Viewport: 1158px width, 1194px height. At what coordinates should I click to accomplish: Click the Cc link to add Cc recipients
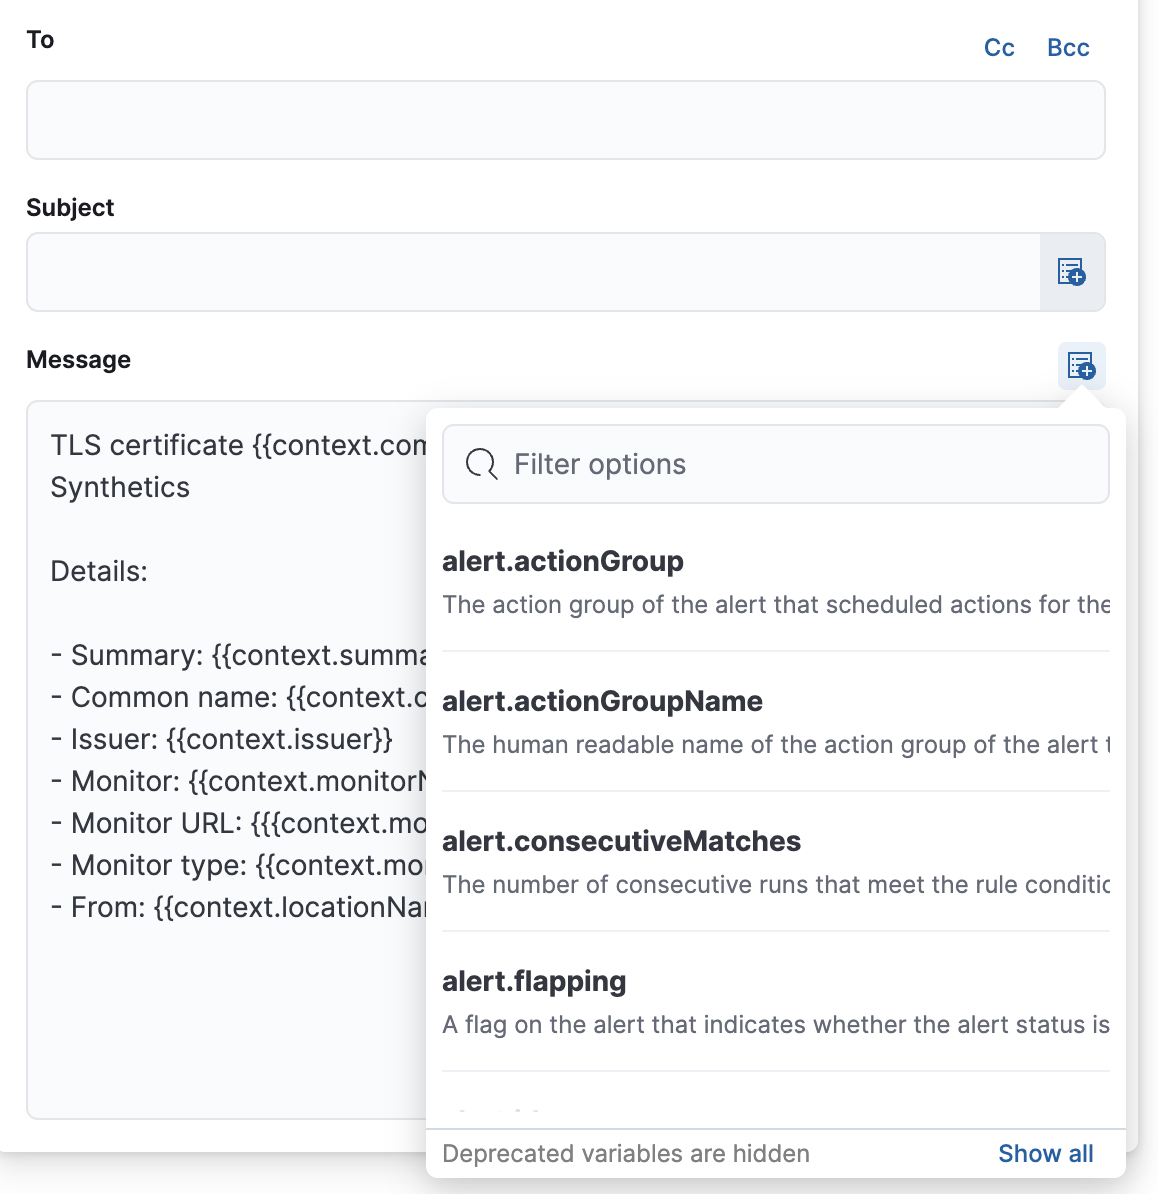[998, 47]
